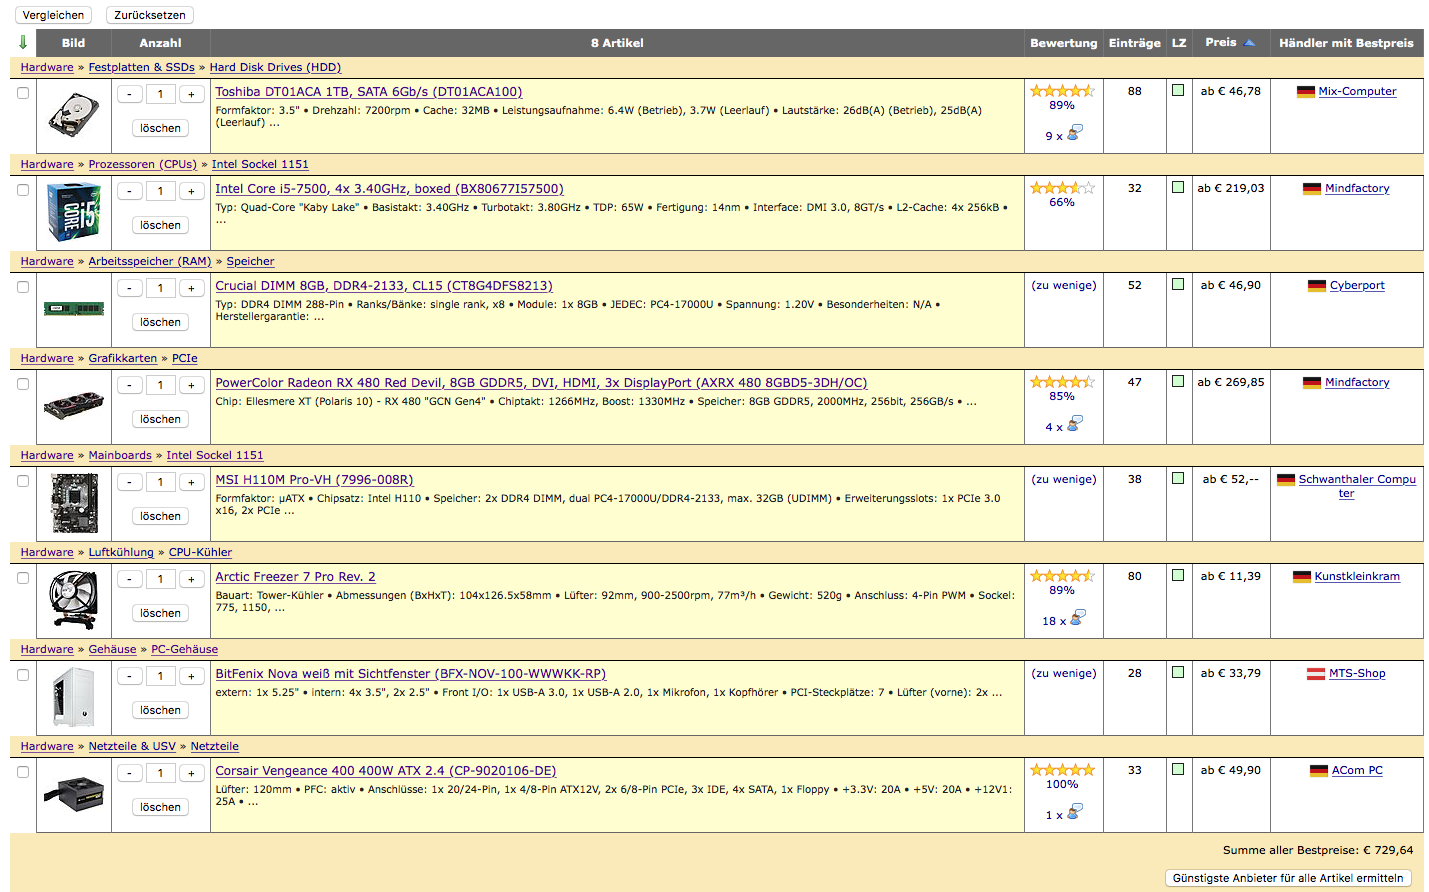1429x892 pixels.
Task: Increase quantity of MSI H110M Pro-VH
Action: [x=191, y=482]
